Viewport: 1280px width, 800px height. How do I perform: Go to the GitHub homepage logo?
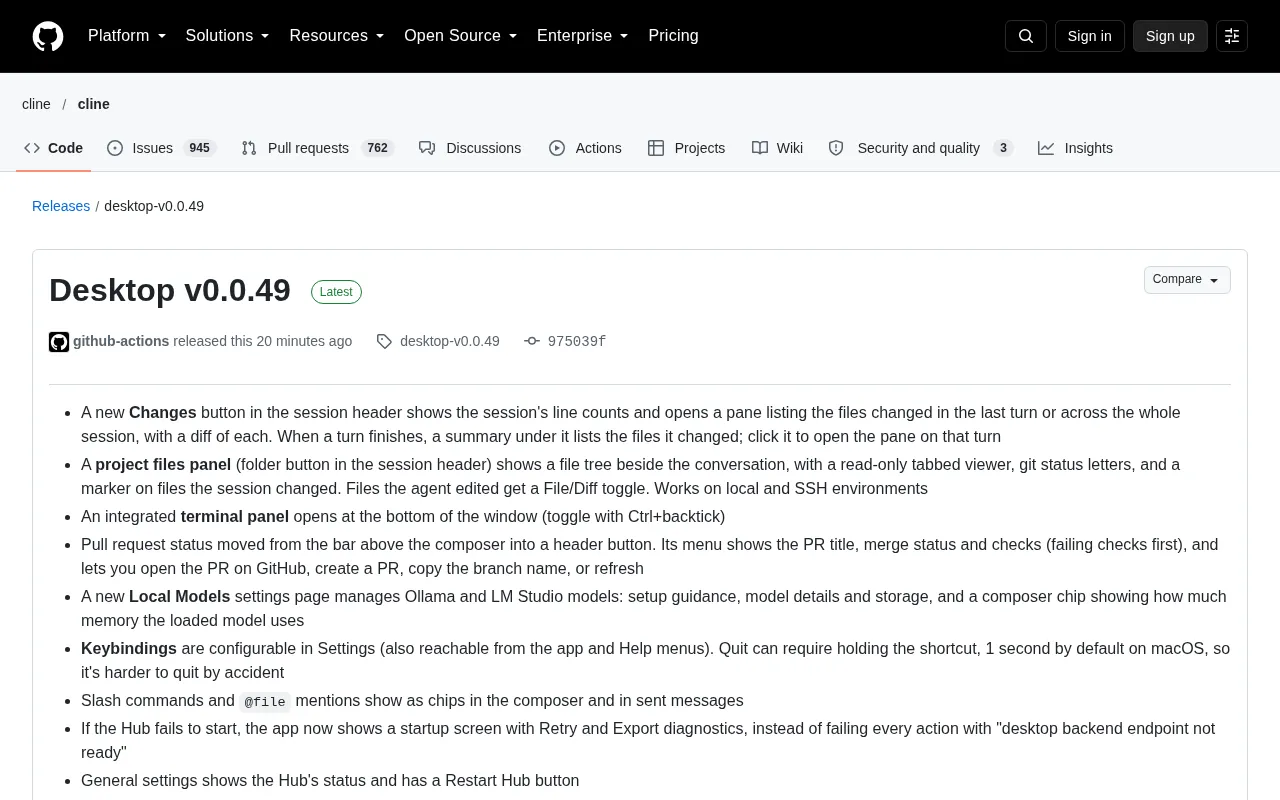pyautogui.click(x=48, y=36)
